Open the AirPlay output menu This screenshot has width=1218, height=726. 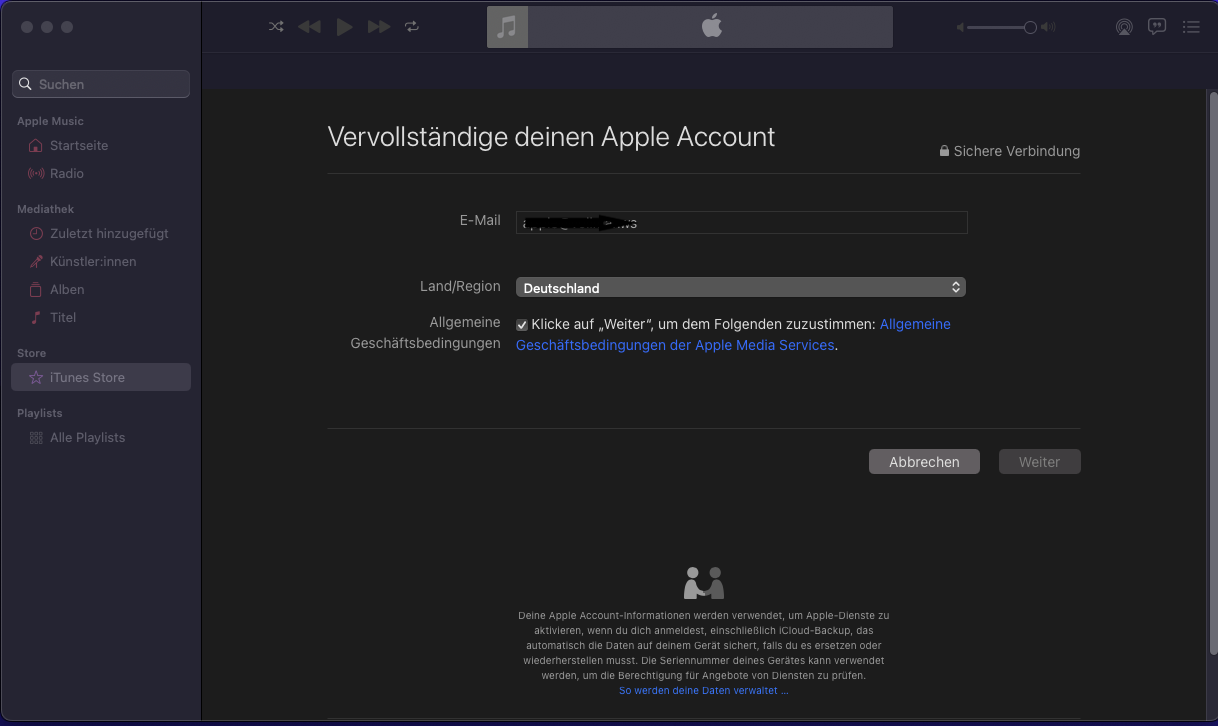[1125, 27]
